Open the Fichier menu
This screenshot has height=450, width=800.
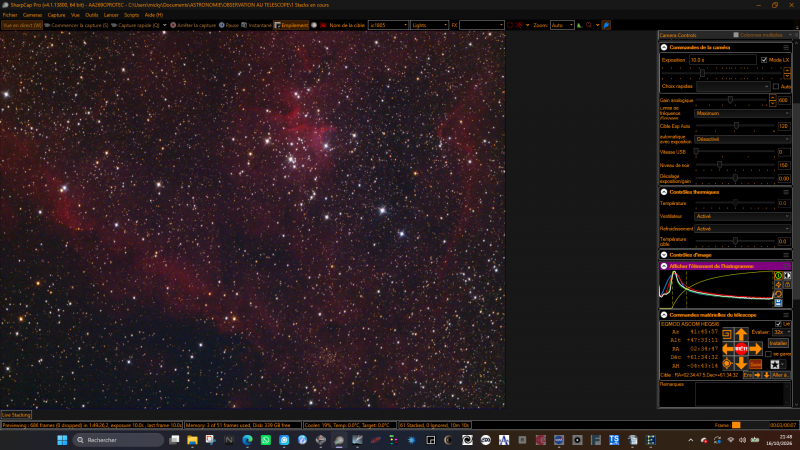point(10,15)
